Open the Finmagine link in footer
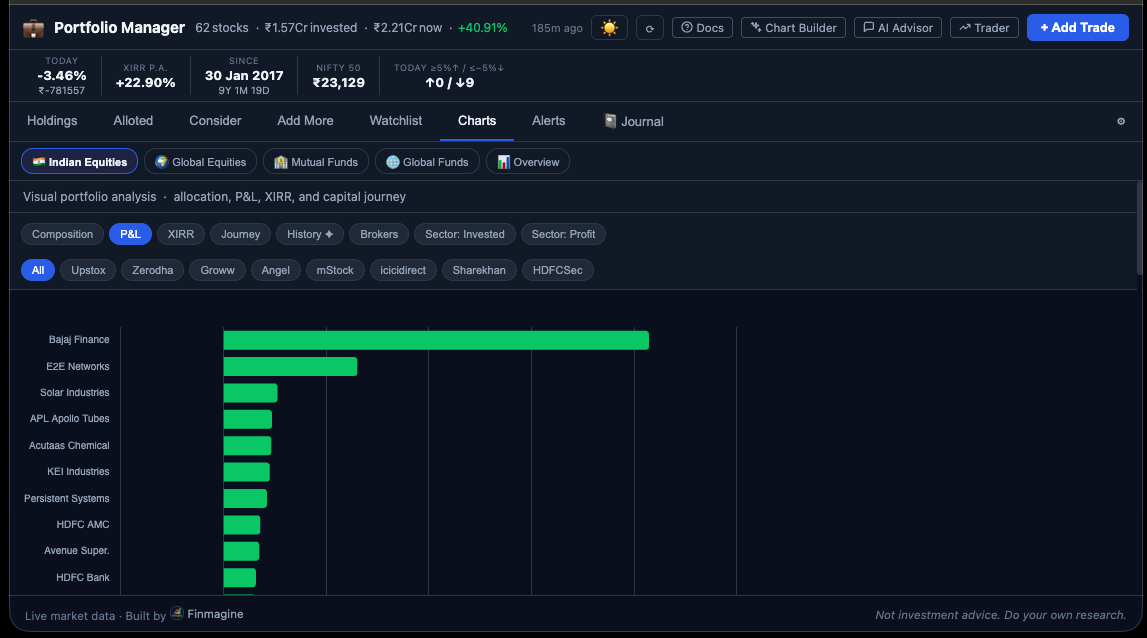 (207, 614)
